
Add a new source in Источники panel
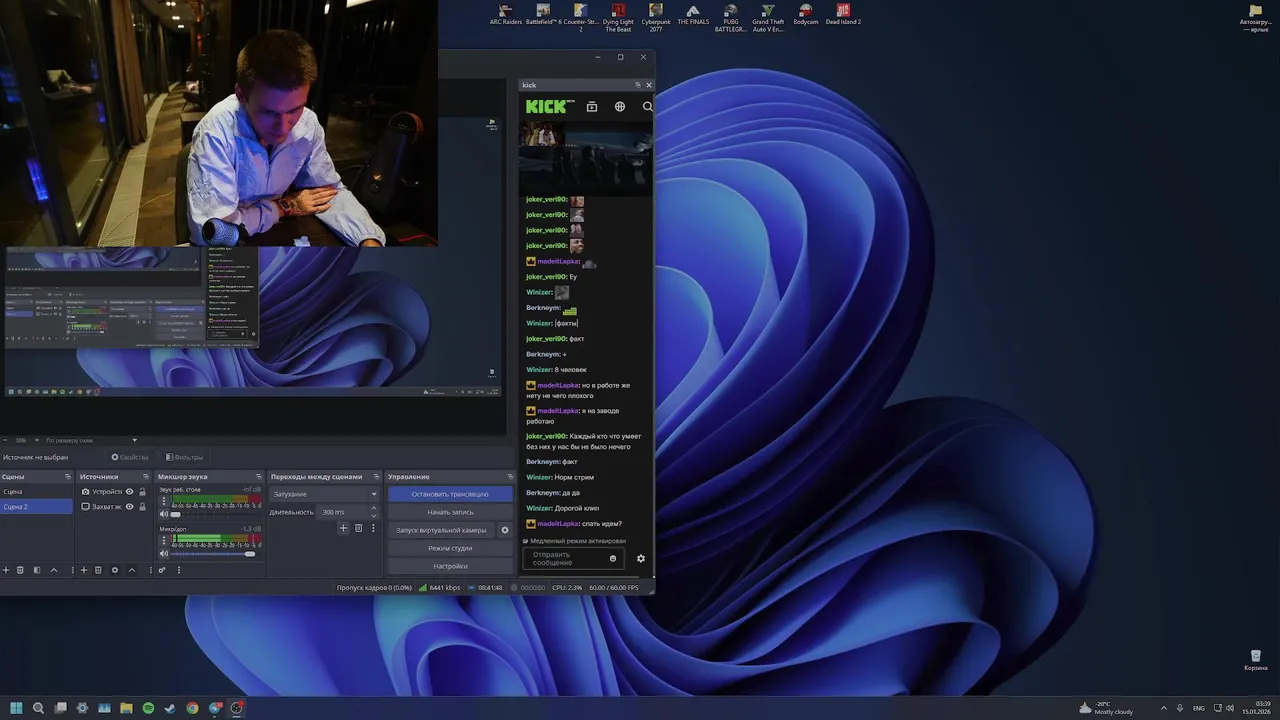(84, 570)
